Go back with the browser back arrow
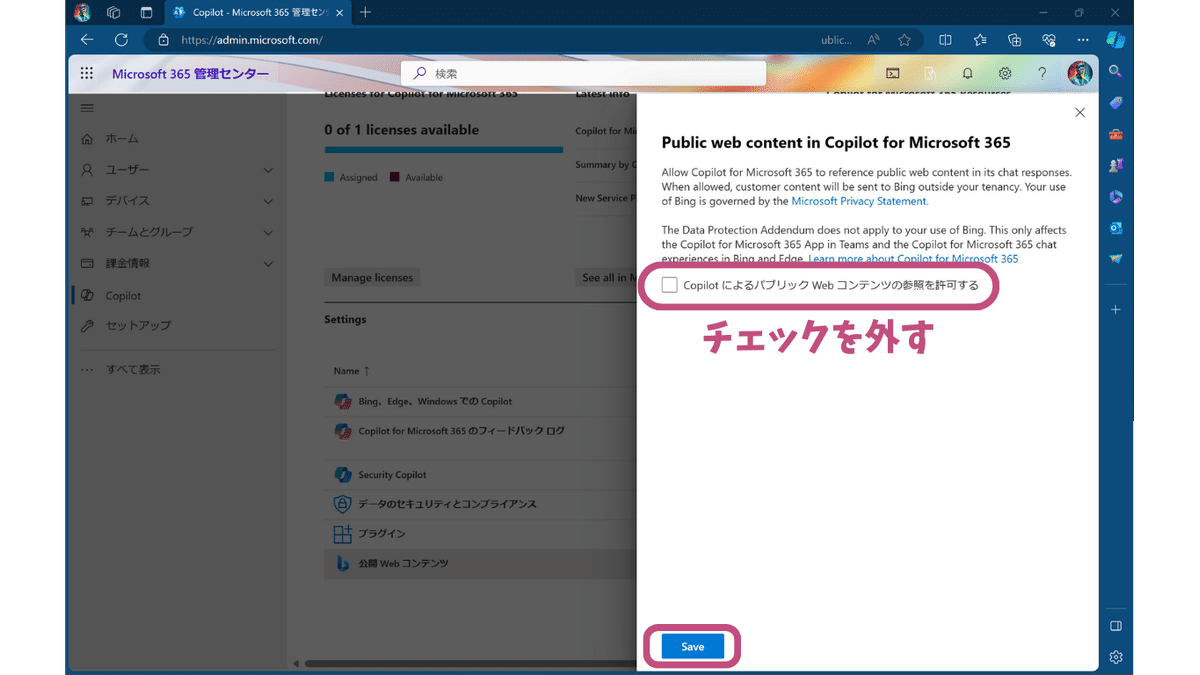Screen dimensions: 1200x675 coord(87,40)
